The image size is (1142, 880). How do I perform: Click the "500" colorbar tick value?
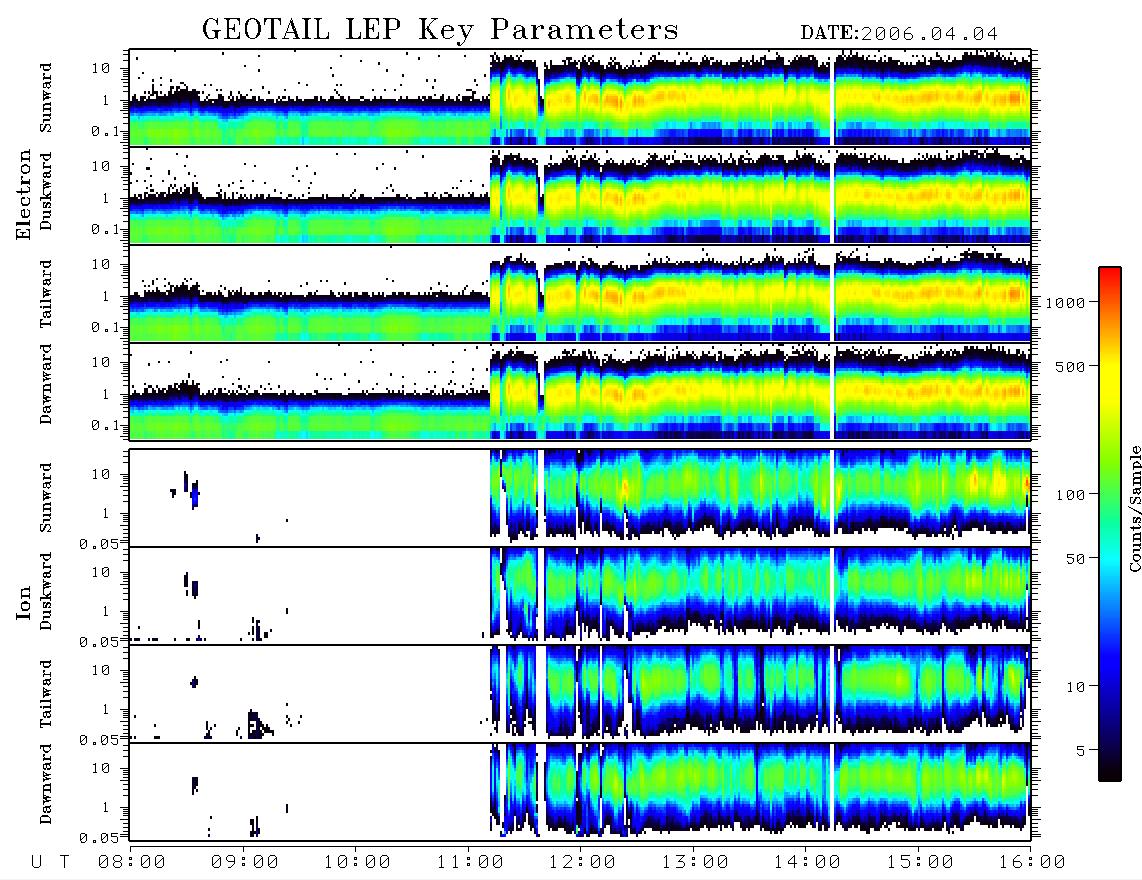coord(1071,367)
